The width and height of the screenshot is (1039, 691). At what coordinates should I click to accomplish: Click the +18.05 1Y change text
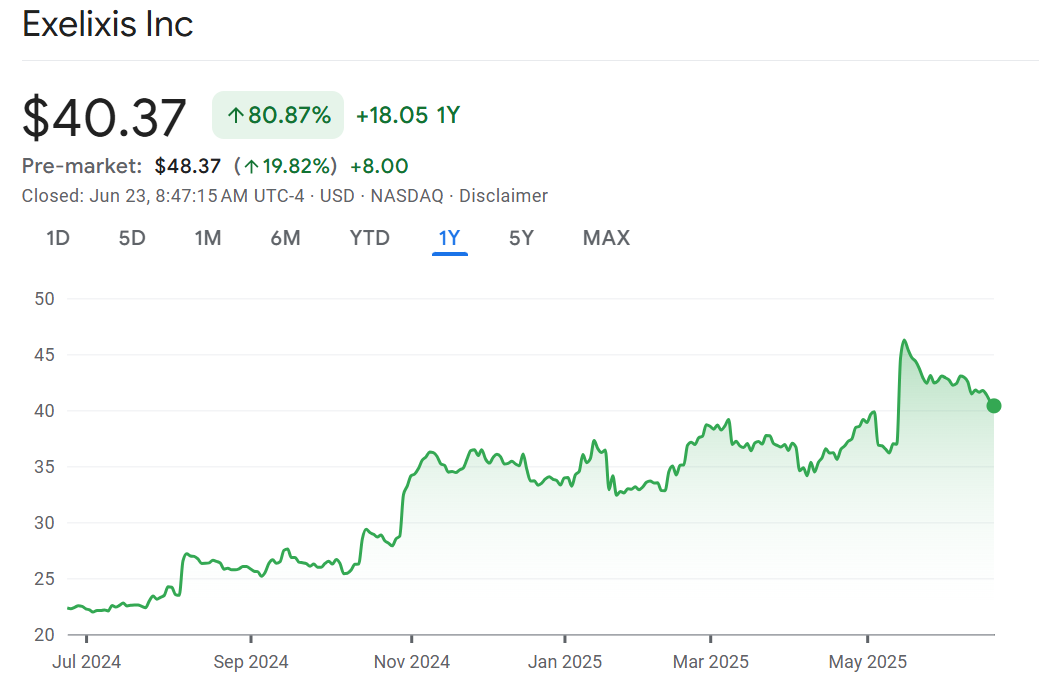click(x=408, y=115)
